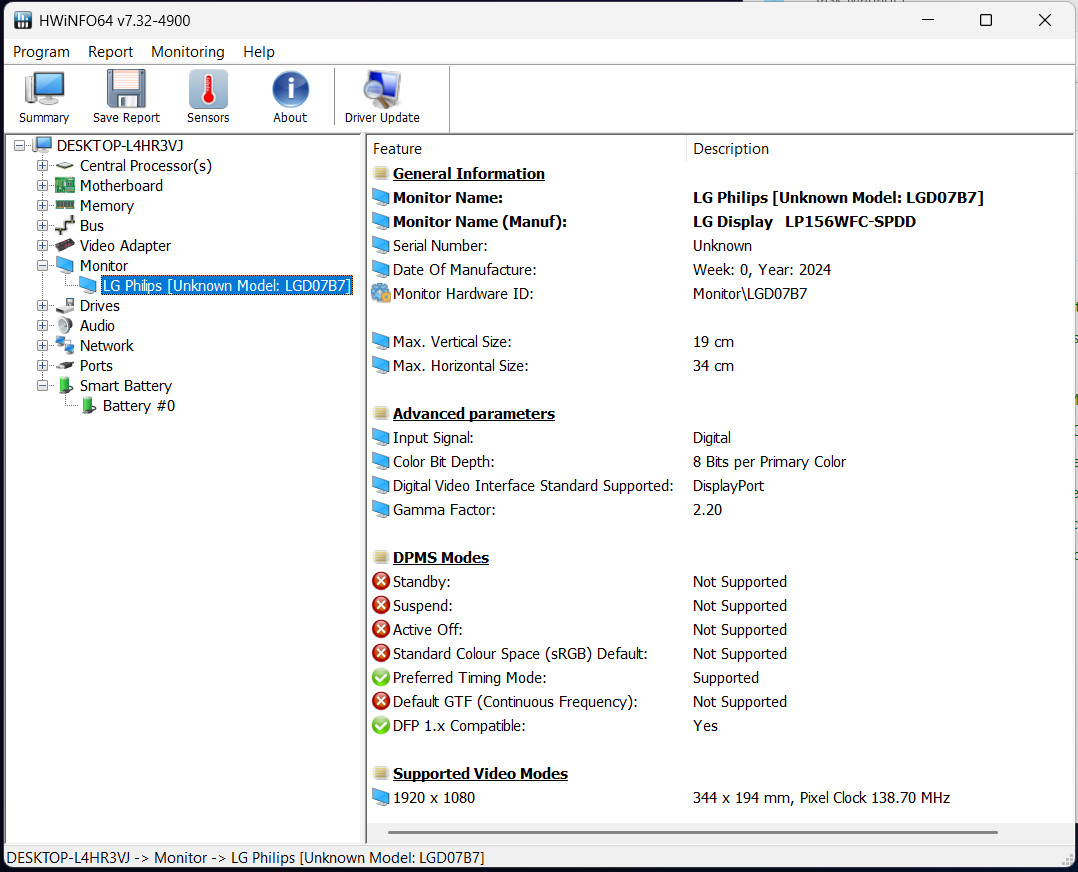Select the Date Of Manufacture row
The width and height of the screenshot is (1078, 872).
[720, 270]
